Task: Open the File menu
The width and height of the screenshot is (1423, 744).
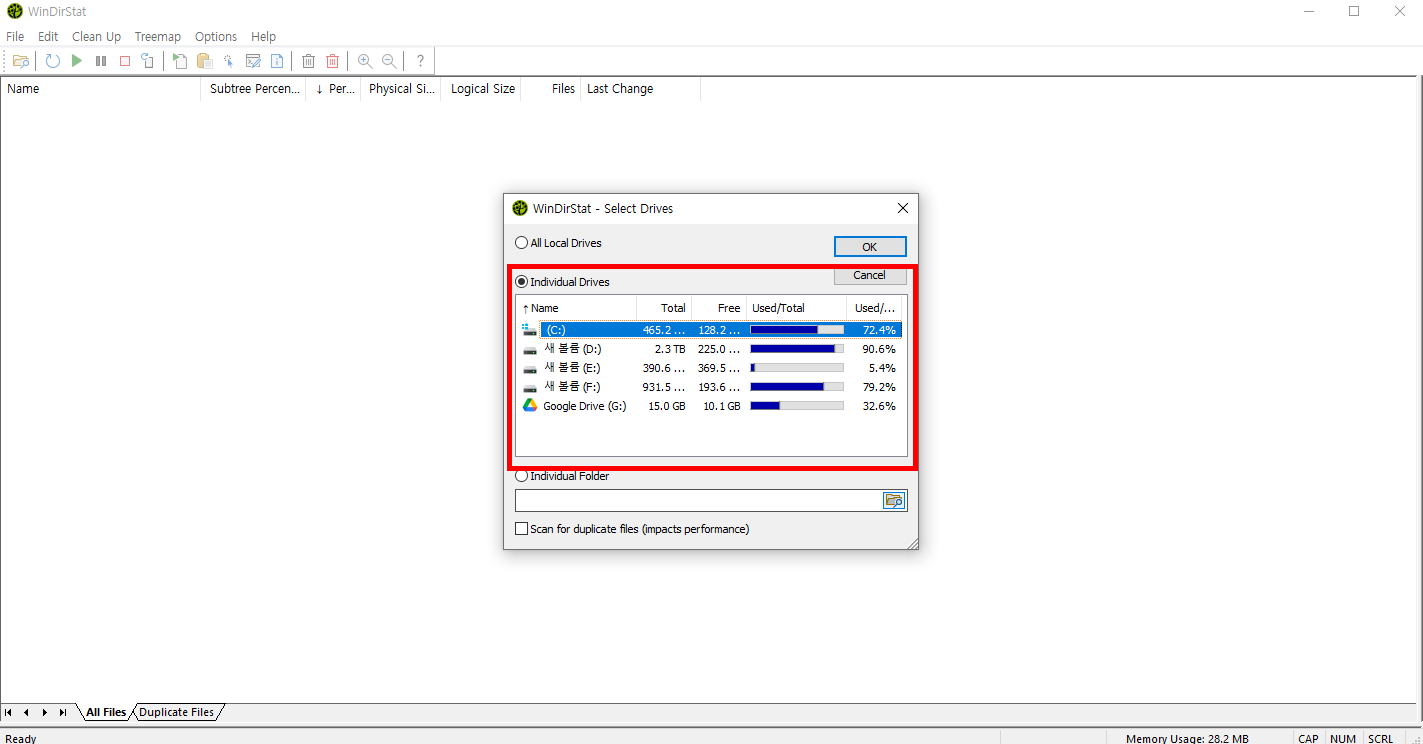Action: [15, 36]
